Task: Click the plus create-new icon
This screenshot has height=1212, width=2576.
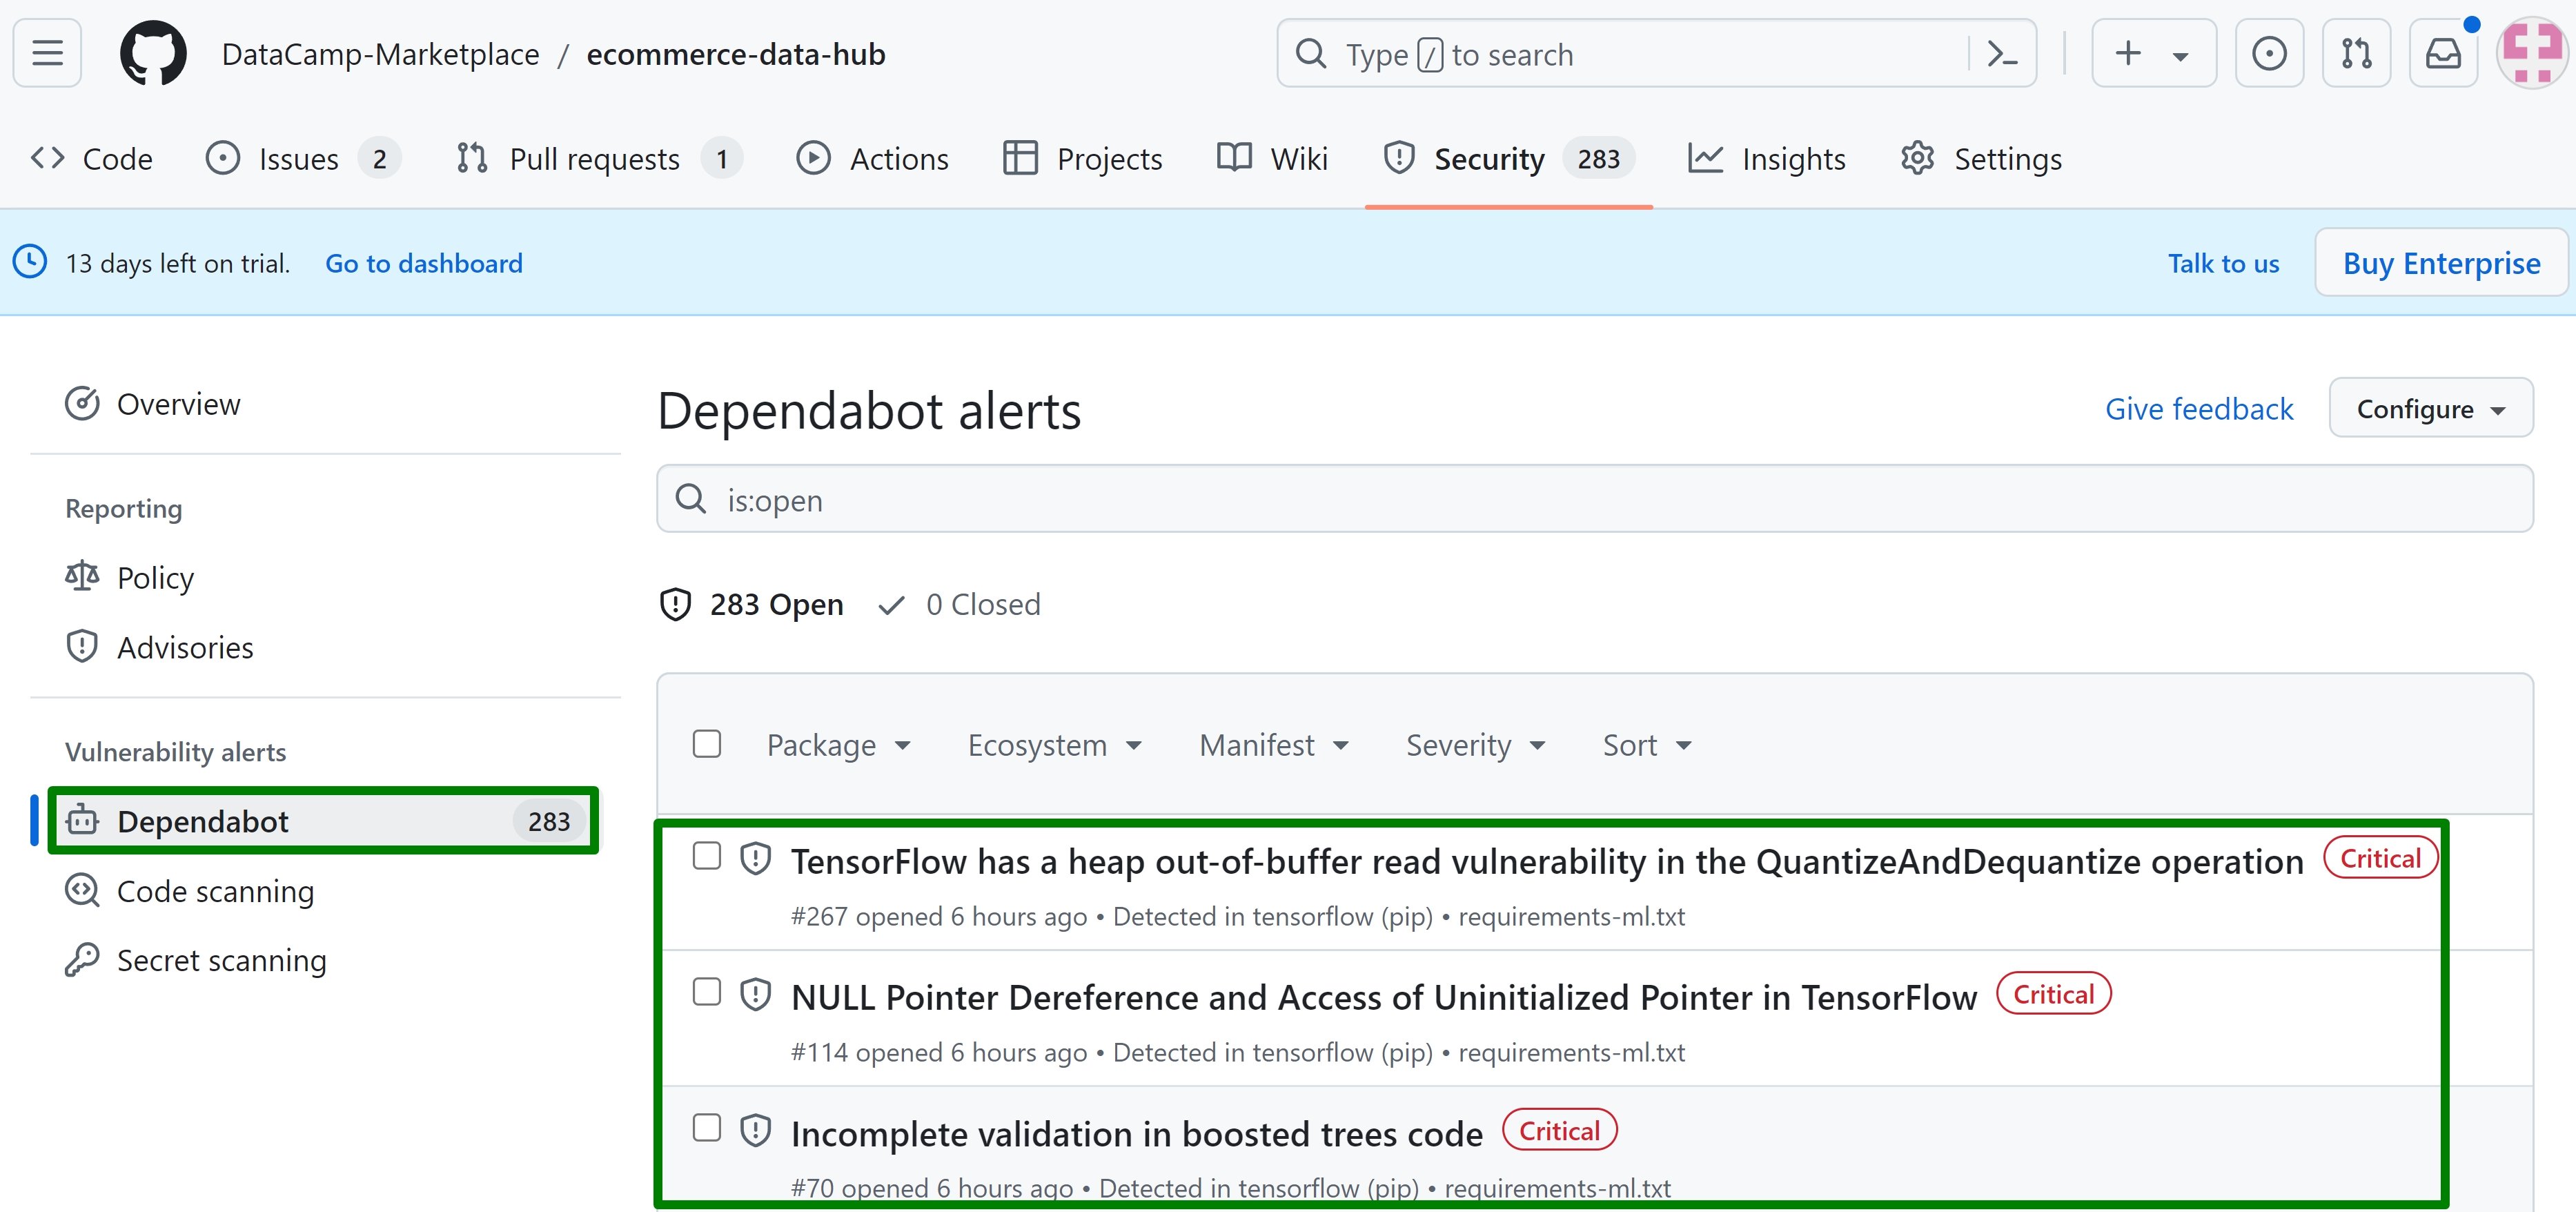Action: [2128, 53]
